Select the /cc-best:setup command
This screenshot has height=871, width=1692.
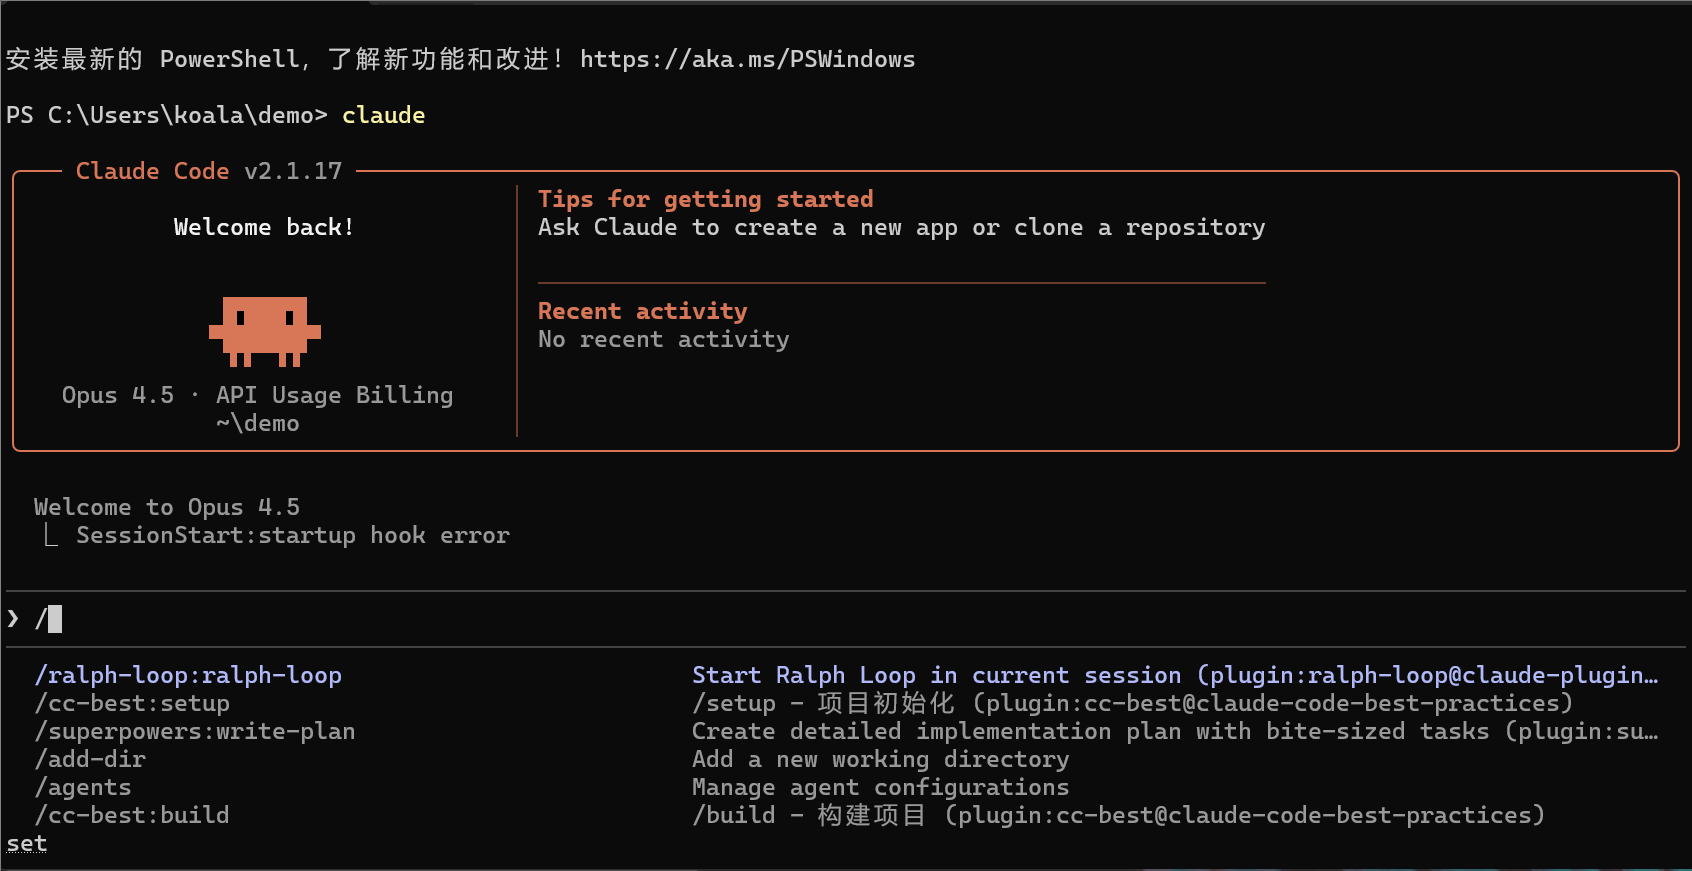coord(132,703)
